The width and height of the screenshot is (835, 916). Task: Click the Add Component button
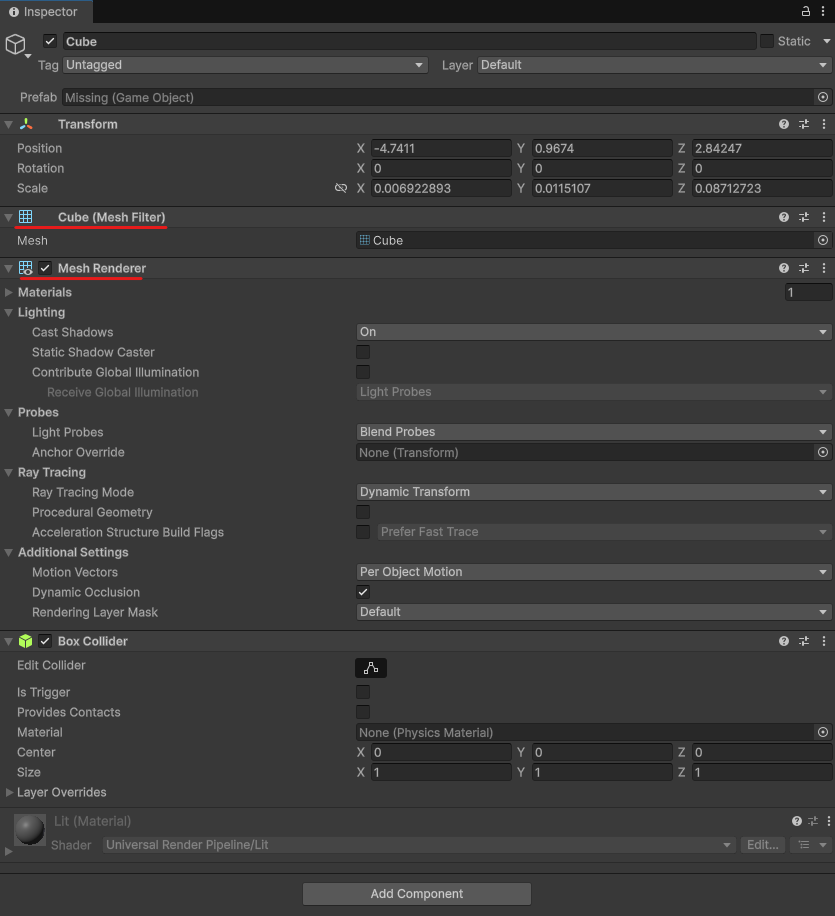pos(417,894)
